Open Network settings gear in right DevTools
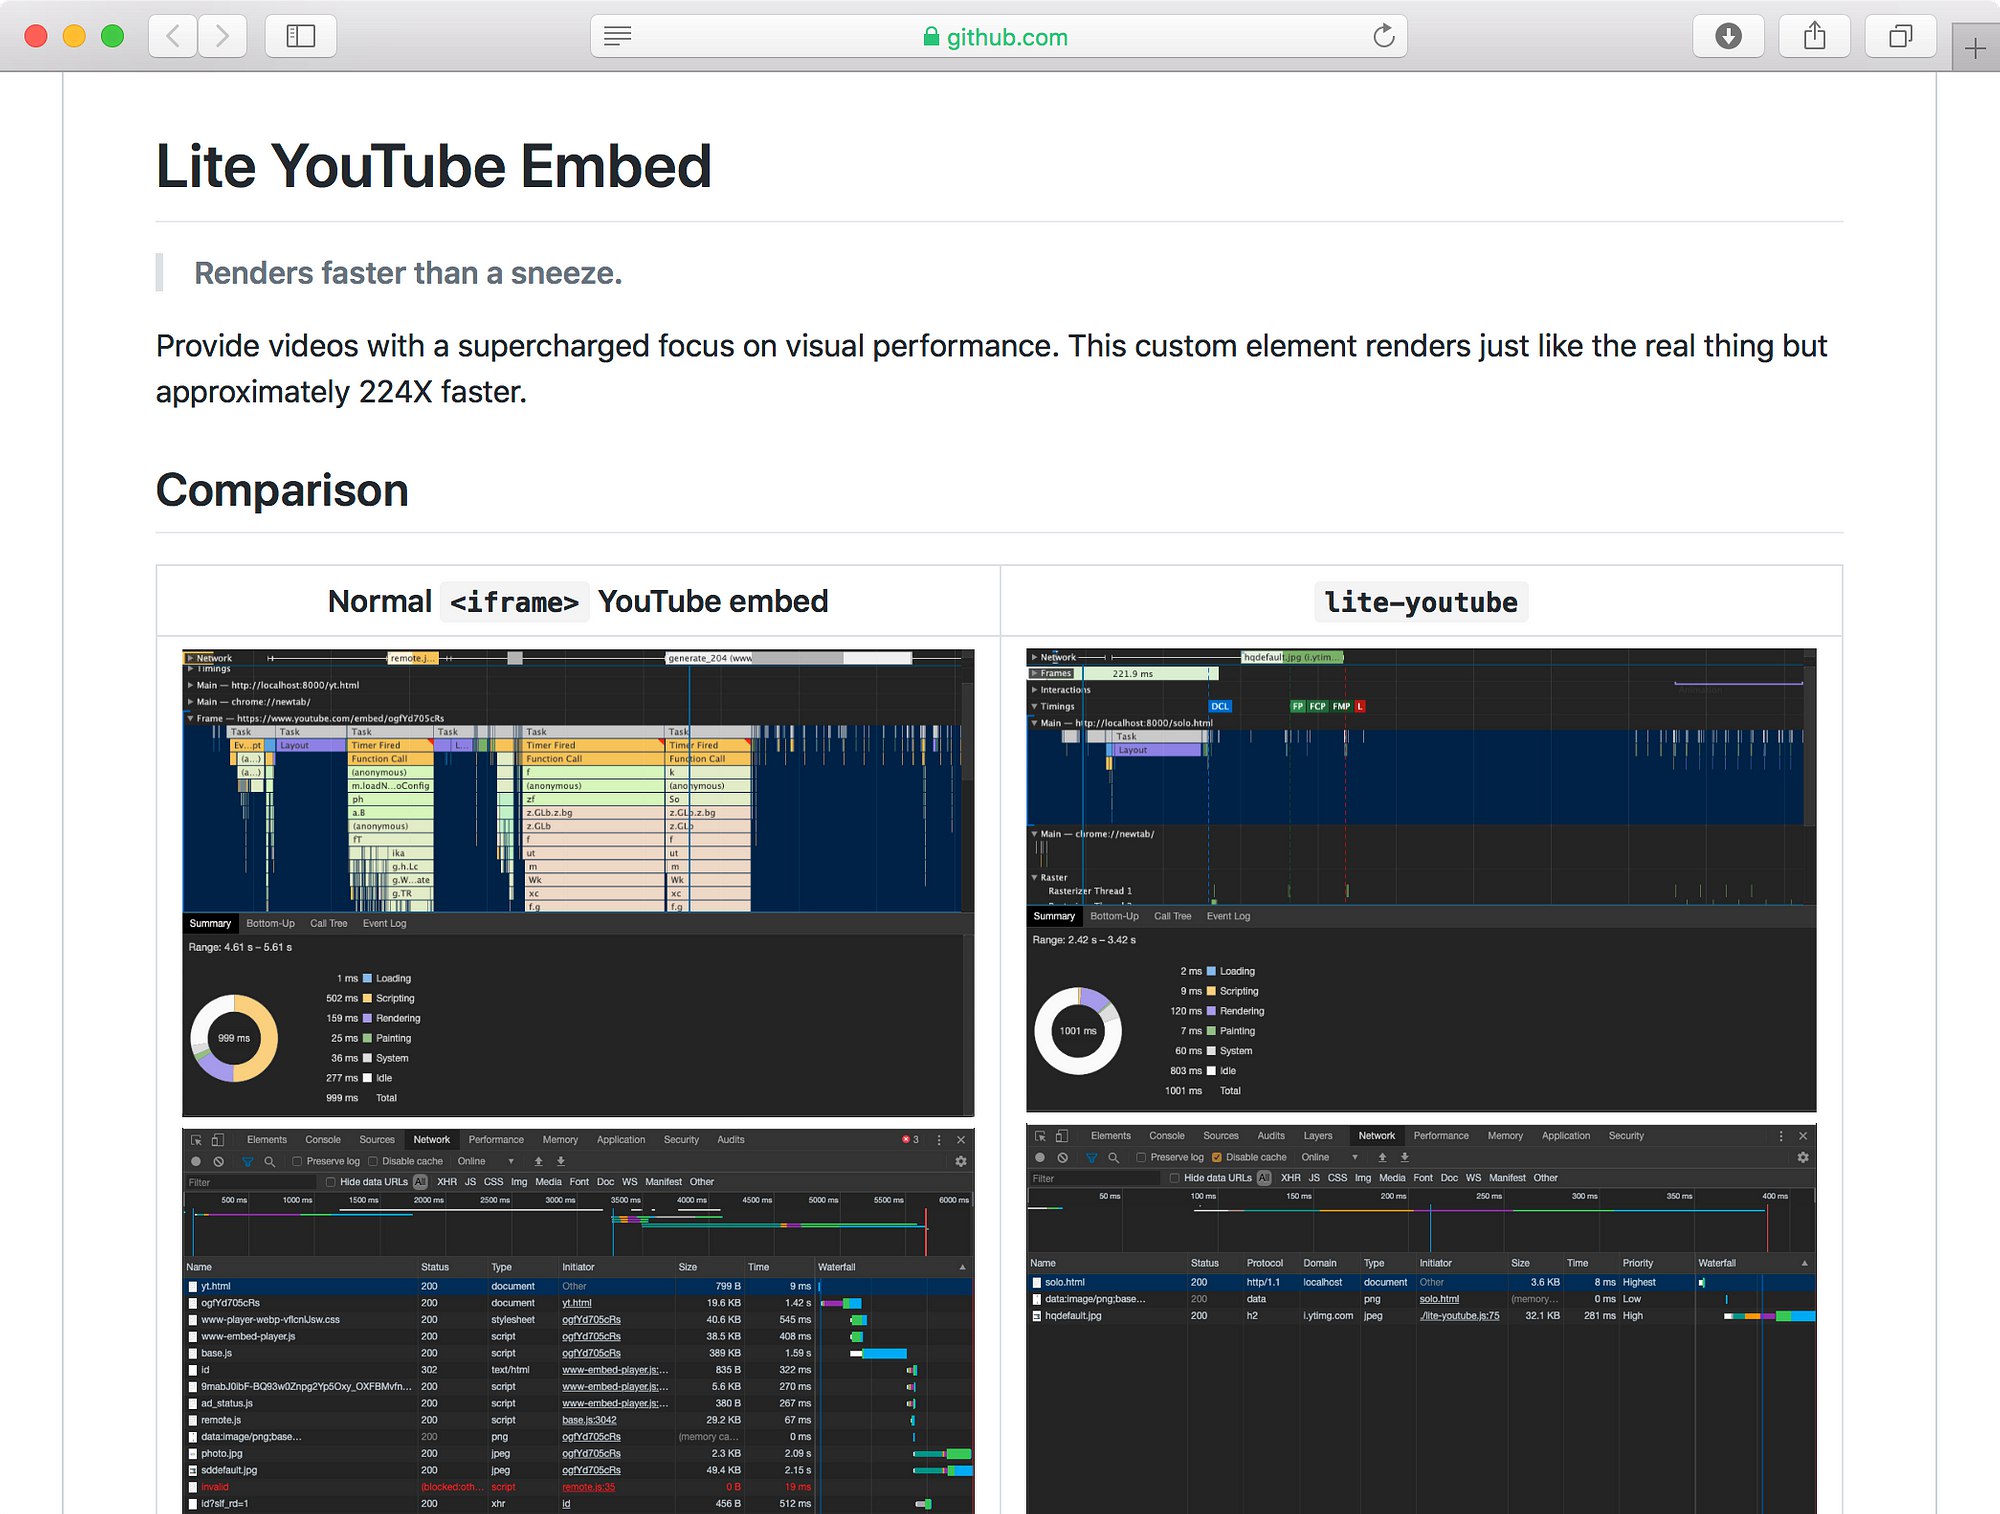This screenshot has height=1514, width=2000. (1803, 1157)
